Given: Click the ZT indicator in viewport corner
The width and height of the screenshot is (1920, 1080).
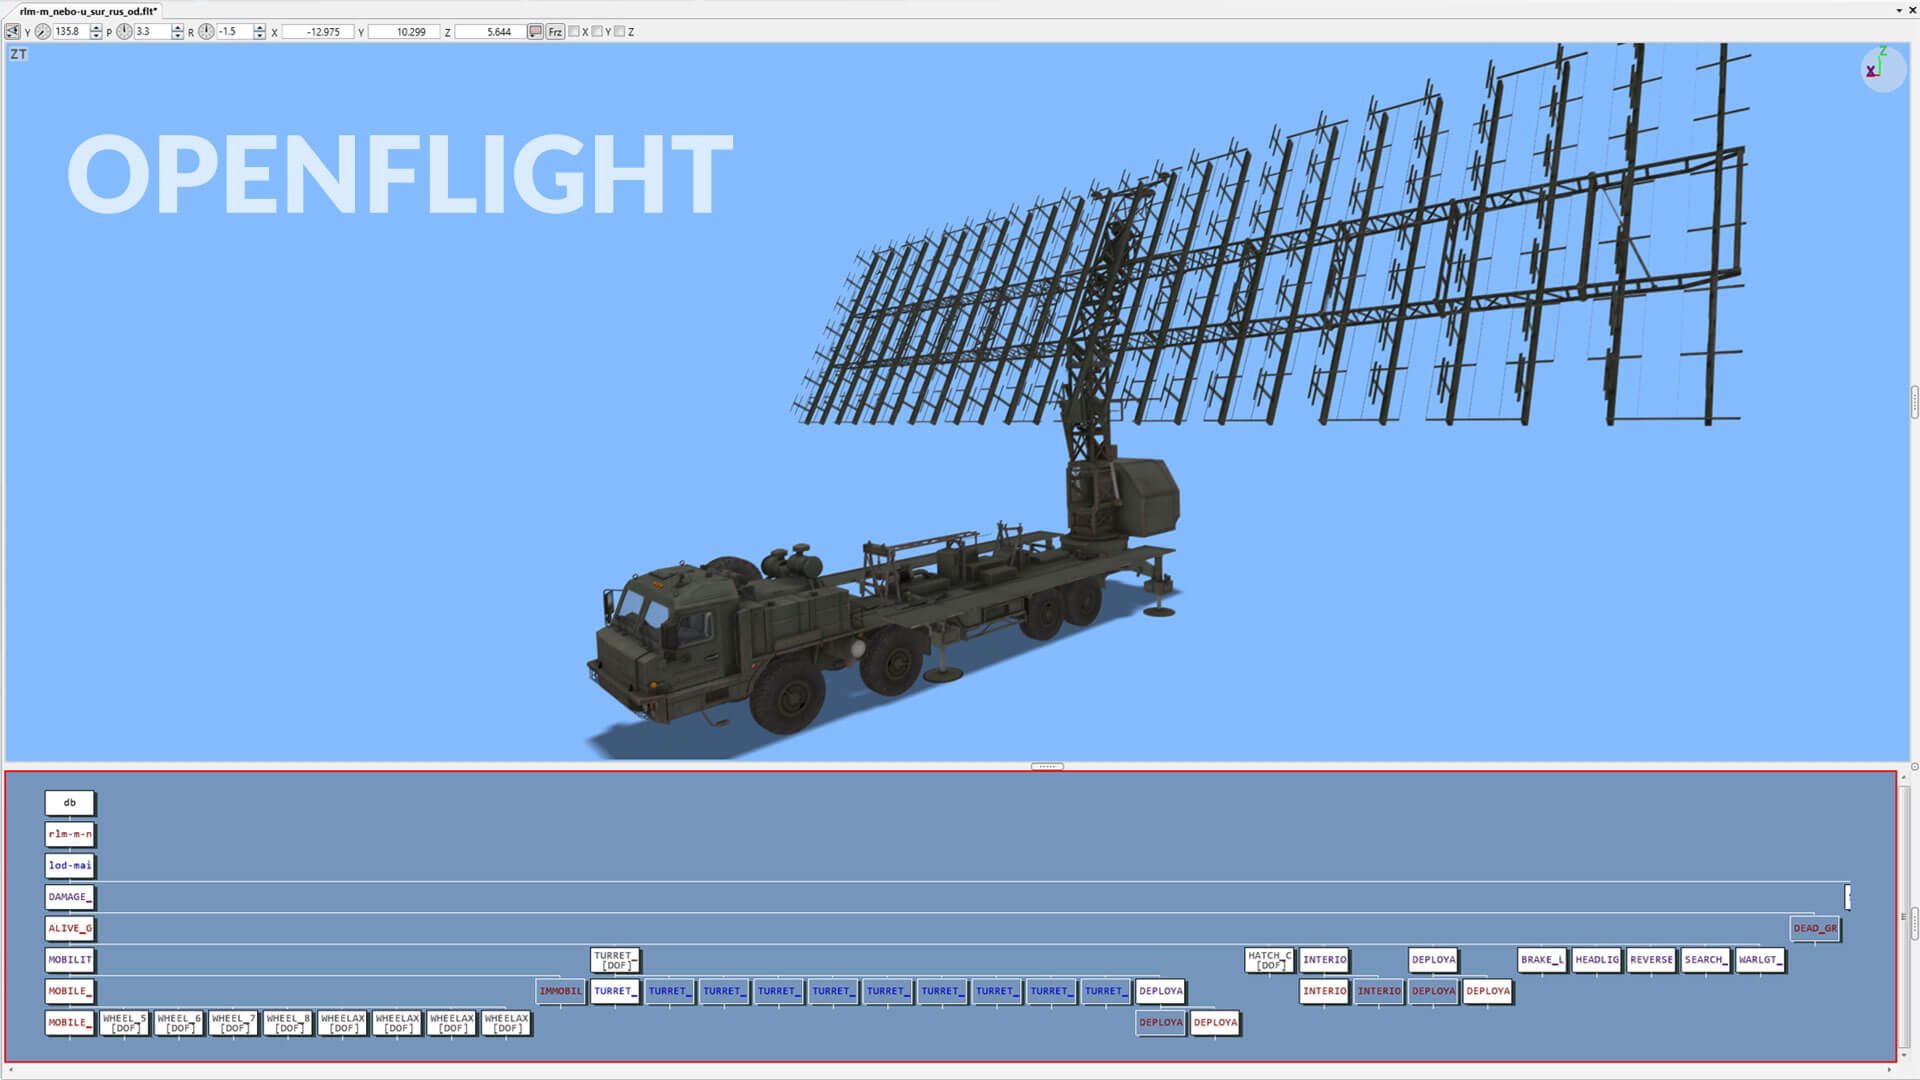Looking at the screenshot, I should coord(18,54).
